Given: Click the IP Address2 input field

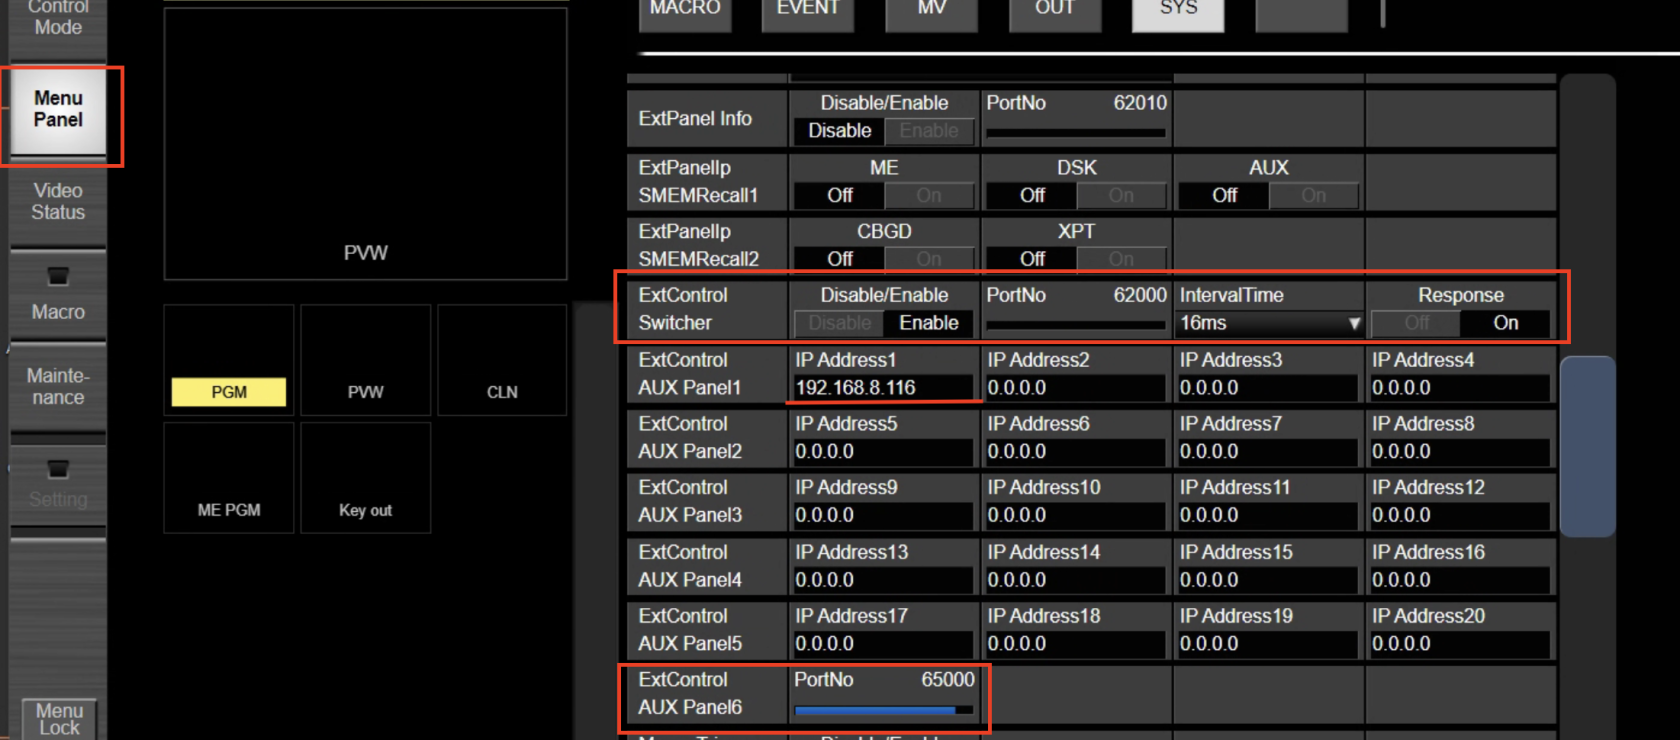Looking at the screenshot, I should tap(1076, 388).
